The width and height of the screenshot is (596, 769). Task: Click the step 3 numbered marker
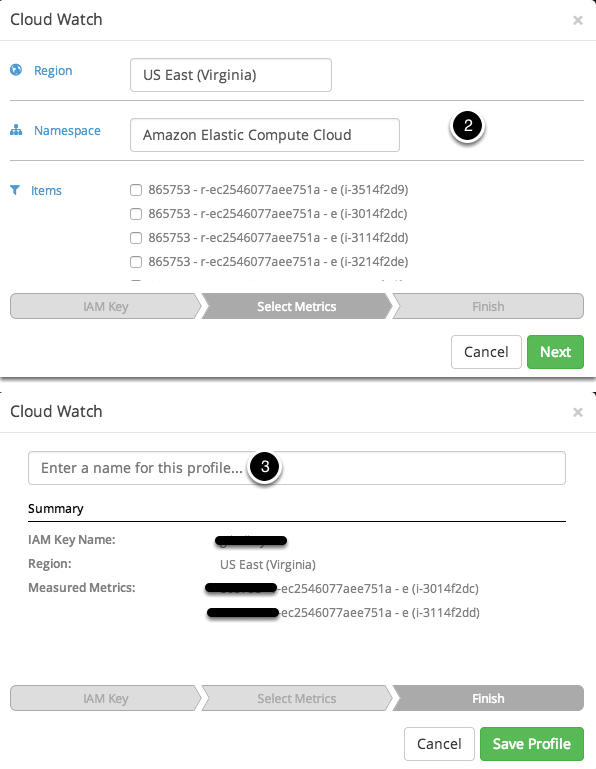[265, 466]
